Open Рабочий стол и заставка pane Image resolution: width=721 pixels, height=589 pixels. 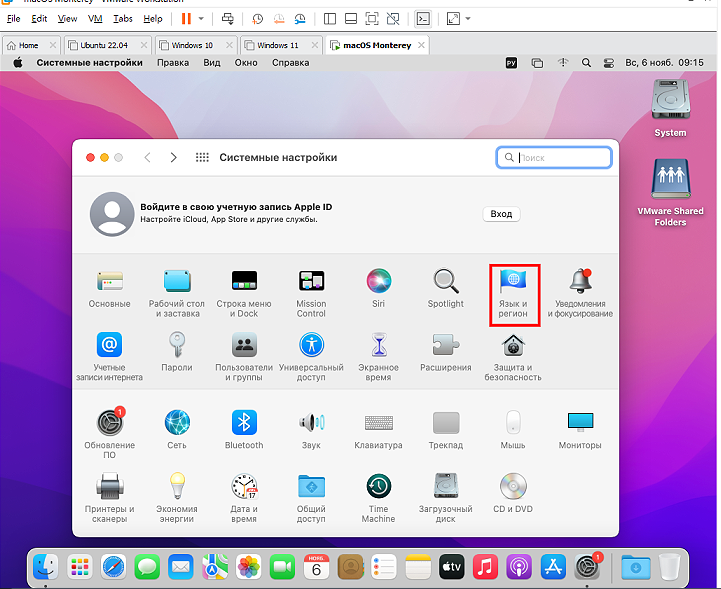[177, 294]
